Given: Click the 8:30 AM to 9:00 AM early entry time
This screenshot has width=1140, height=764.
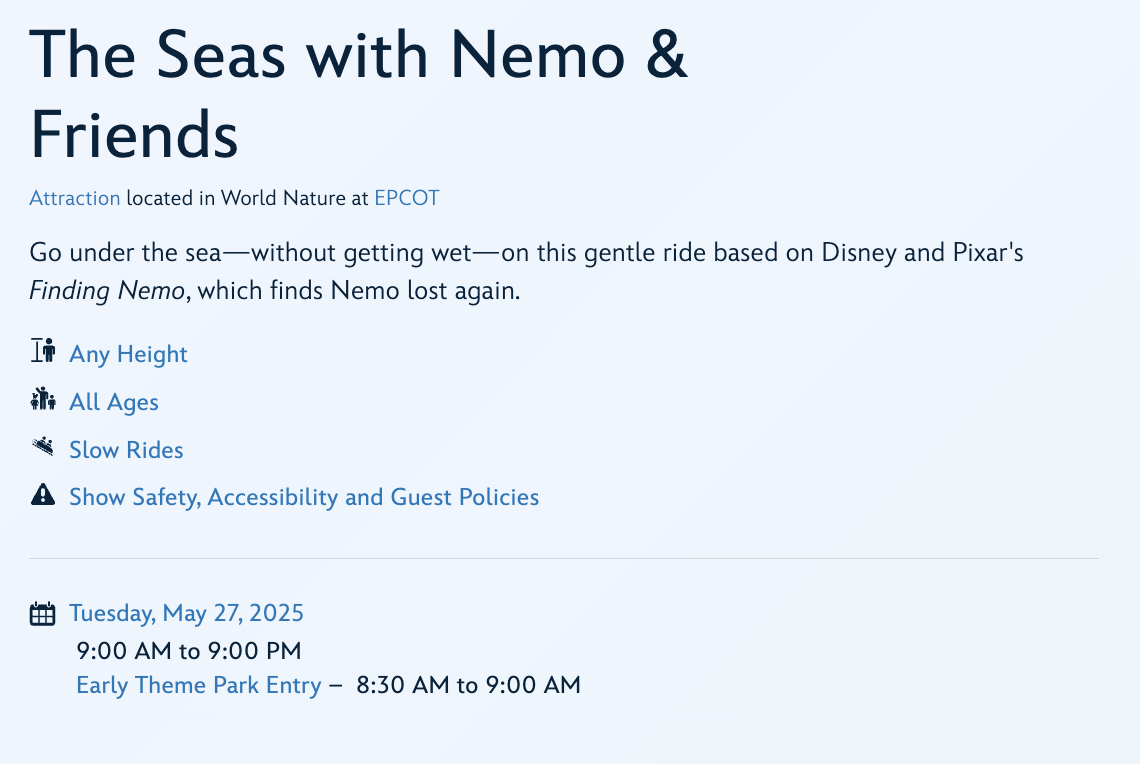Looking at the screenshot, I should [x=468, y=685].
